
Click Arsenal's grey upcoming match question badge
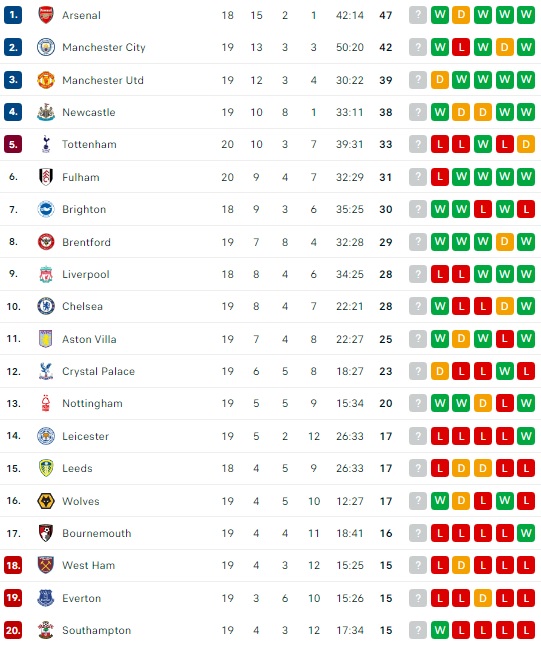418,15
